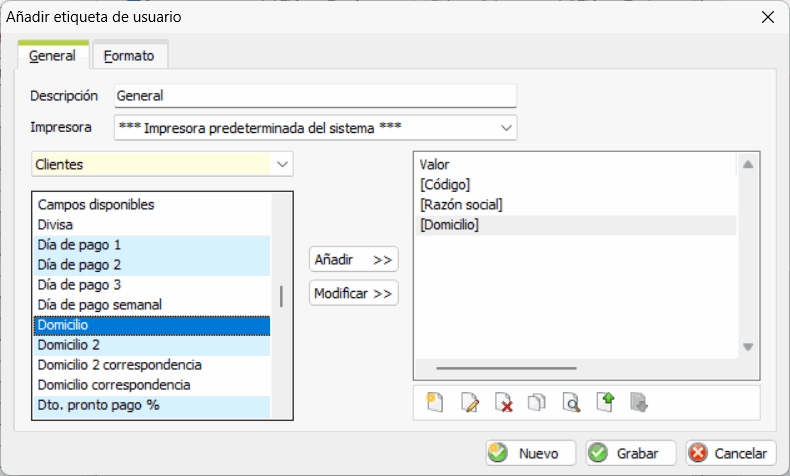Open the Impresora printer dropdown
Screen dimensions: 790x476
(x=506, y=128)
